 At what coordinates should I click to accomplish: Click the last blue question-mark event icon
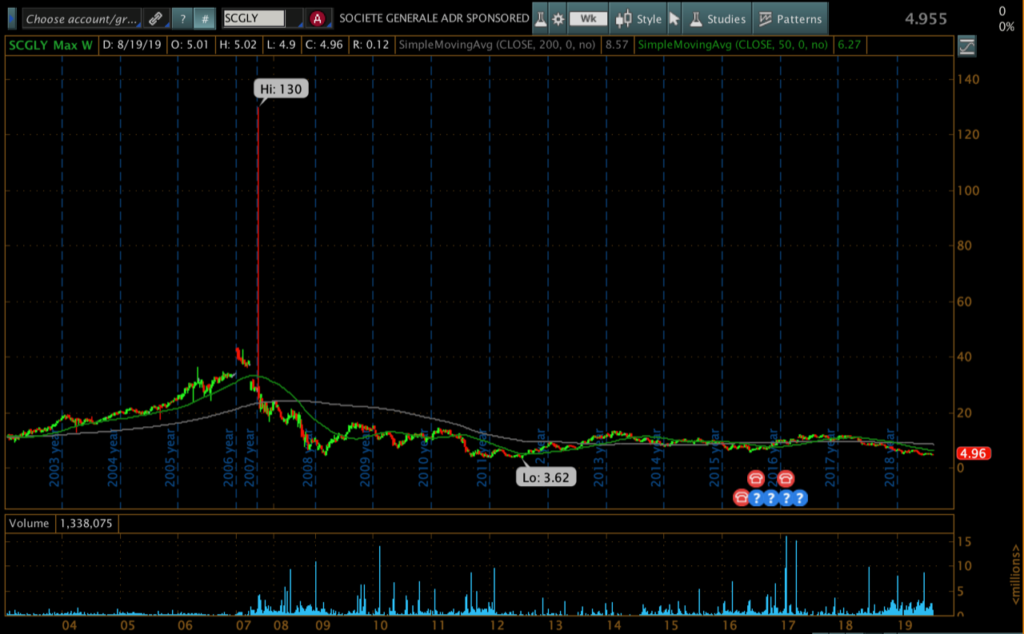[800, 498]
